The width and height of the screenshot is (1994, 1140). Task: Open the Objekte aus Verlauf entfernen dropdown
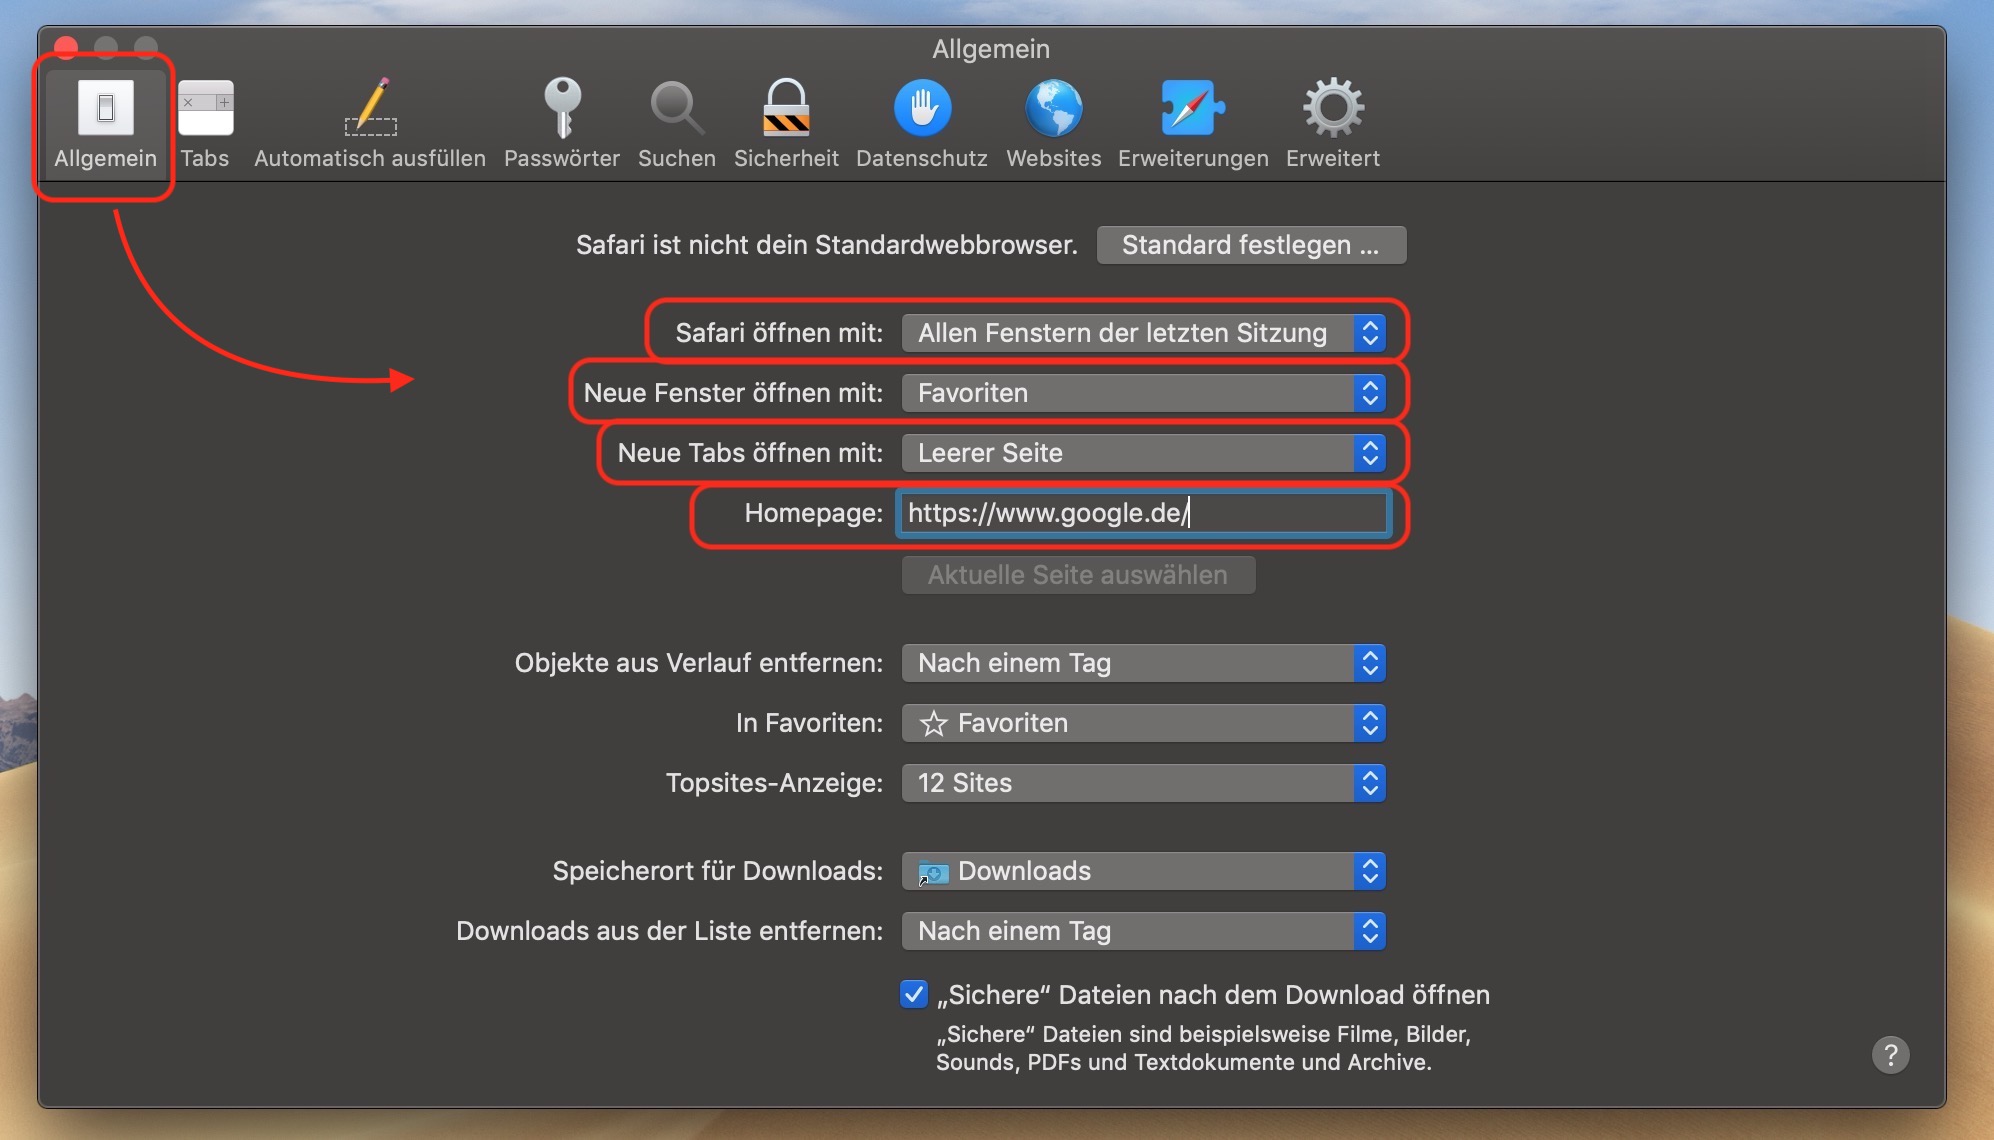(x=1143, y=663)
